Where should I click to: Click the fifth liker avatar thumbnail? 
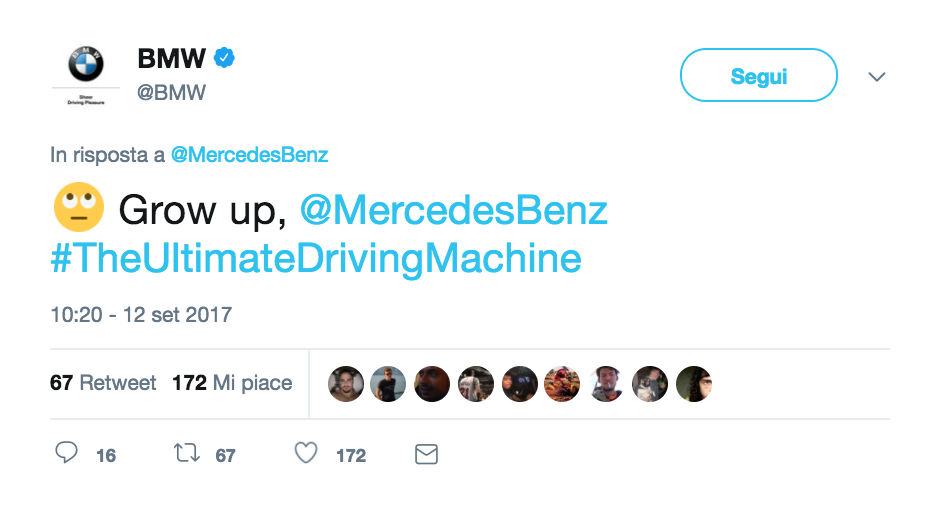(520, 383)
